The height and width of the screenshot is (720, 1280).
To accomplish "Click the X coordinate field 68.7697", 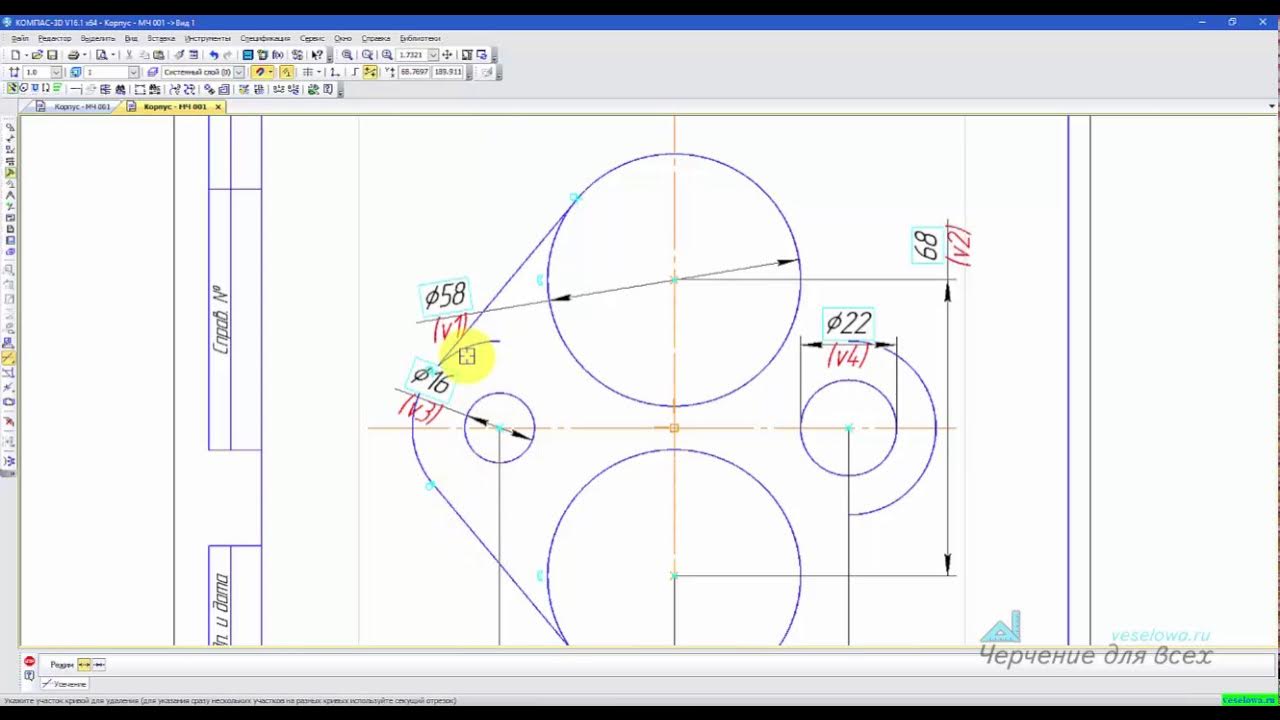I will (414, 72).
